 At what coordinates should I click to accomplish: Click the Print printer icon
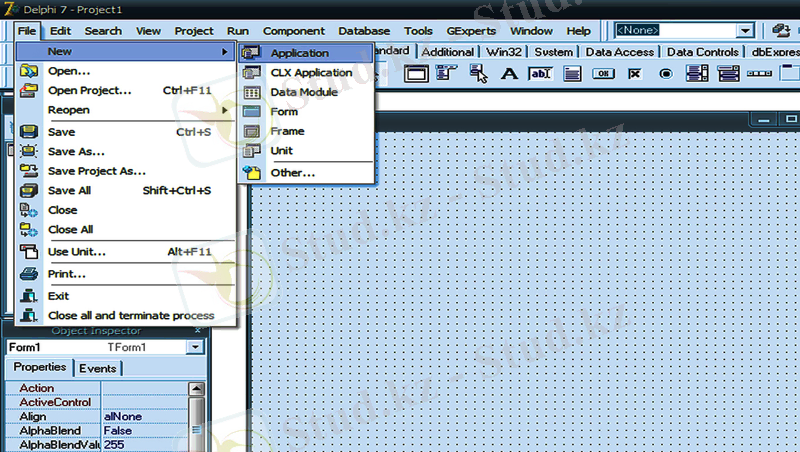pos(29,274)
